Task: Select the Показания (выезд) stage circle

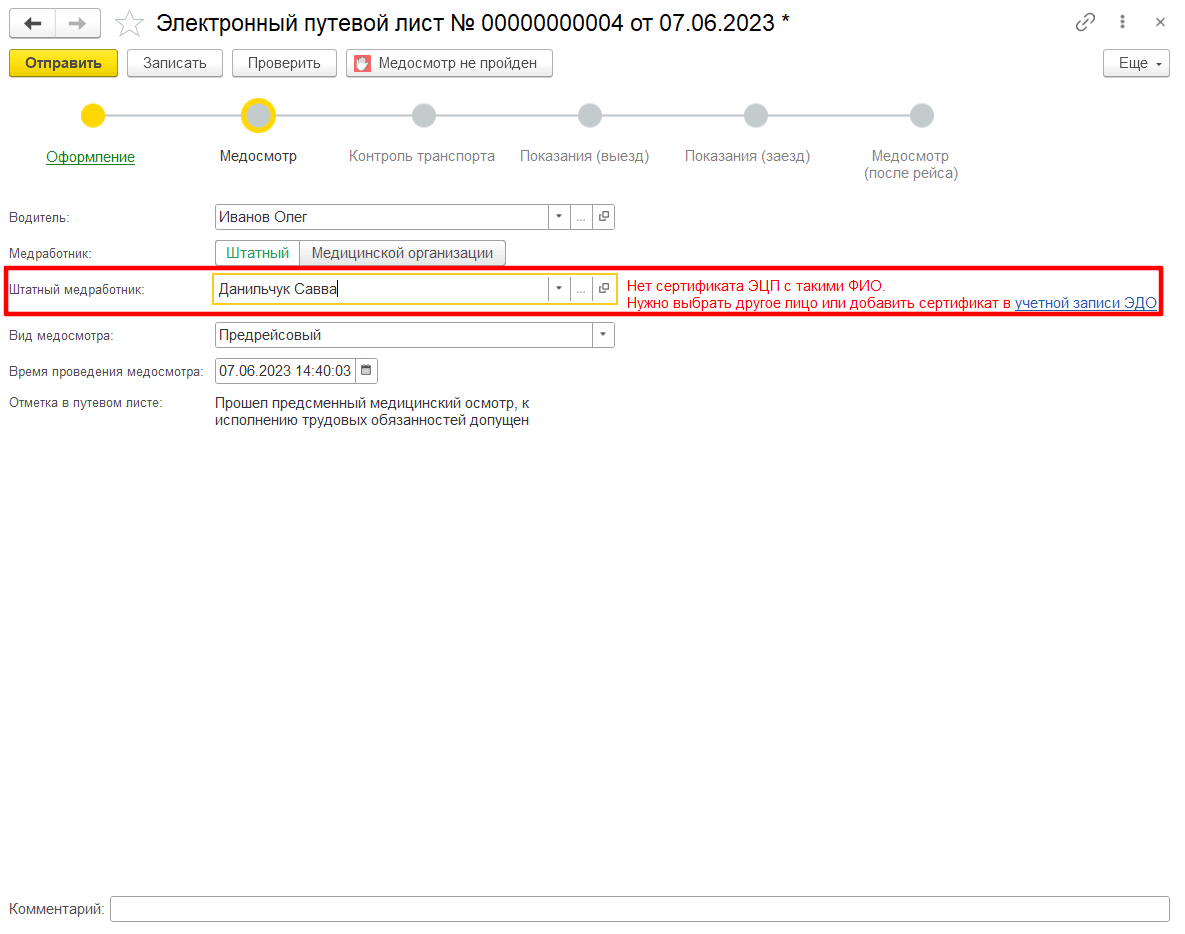Action: [589, 116]
